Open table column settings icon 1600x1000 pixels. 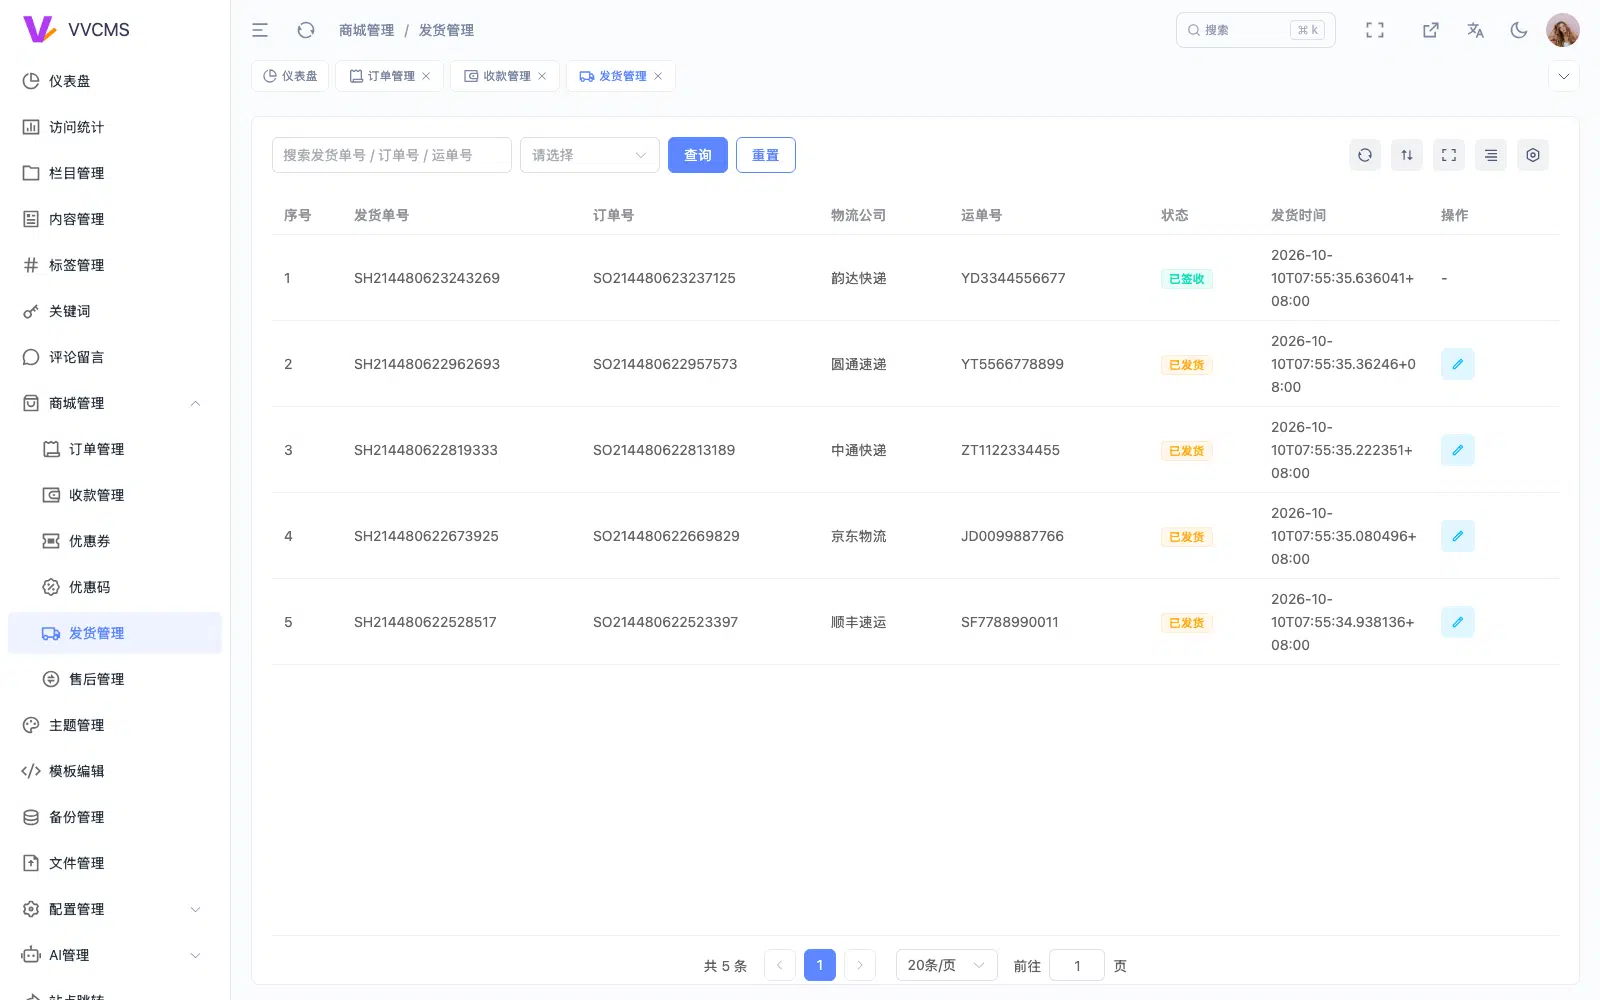pyautogui.click(x=1533, y=155)
